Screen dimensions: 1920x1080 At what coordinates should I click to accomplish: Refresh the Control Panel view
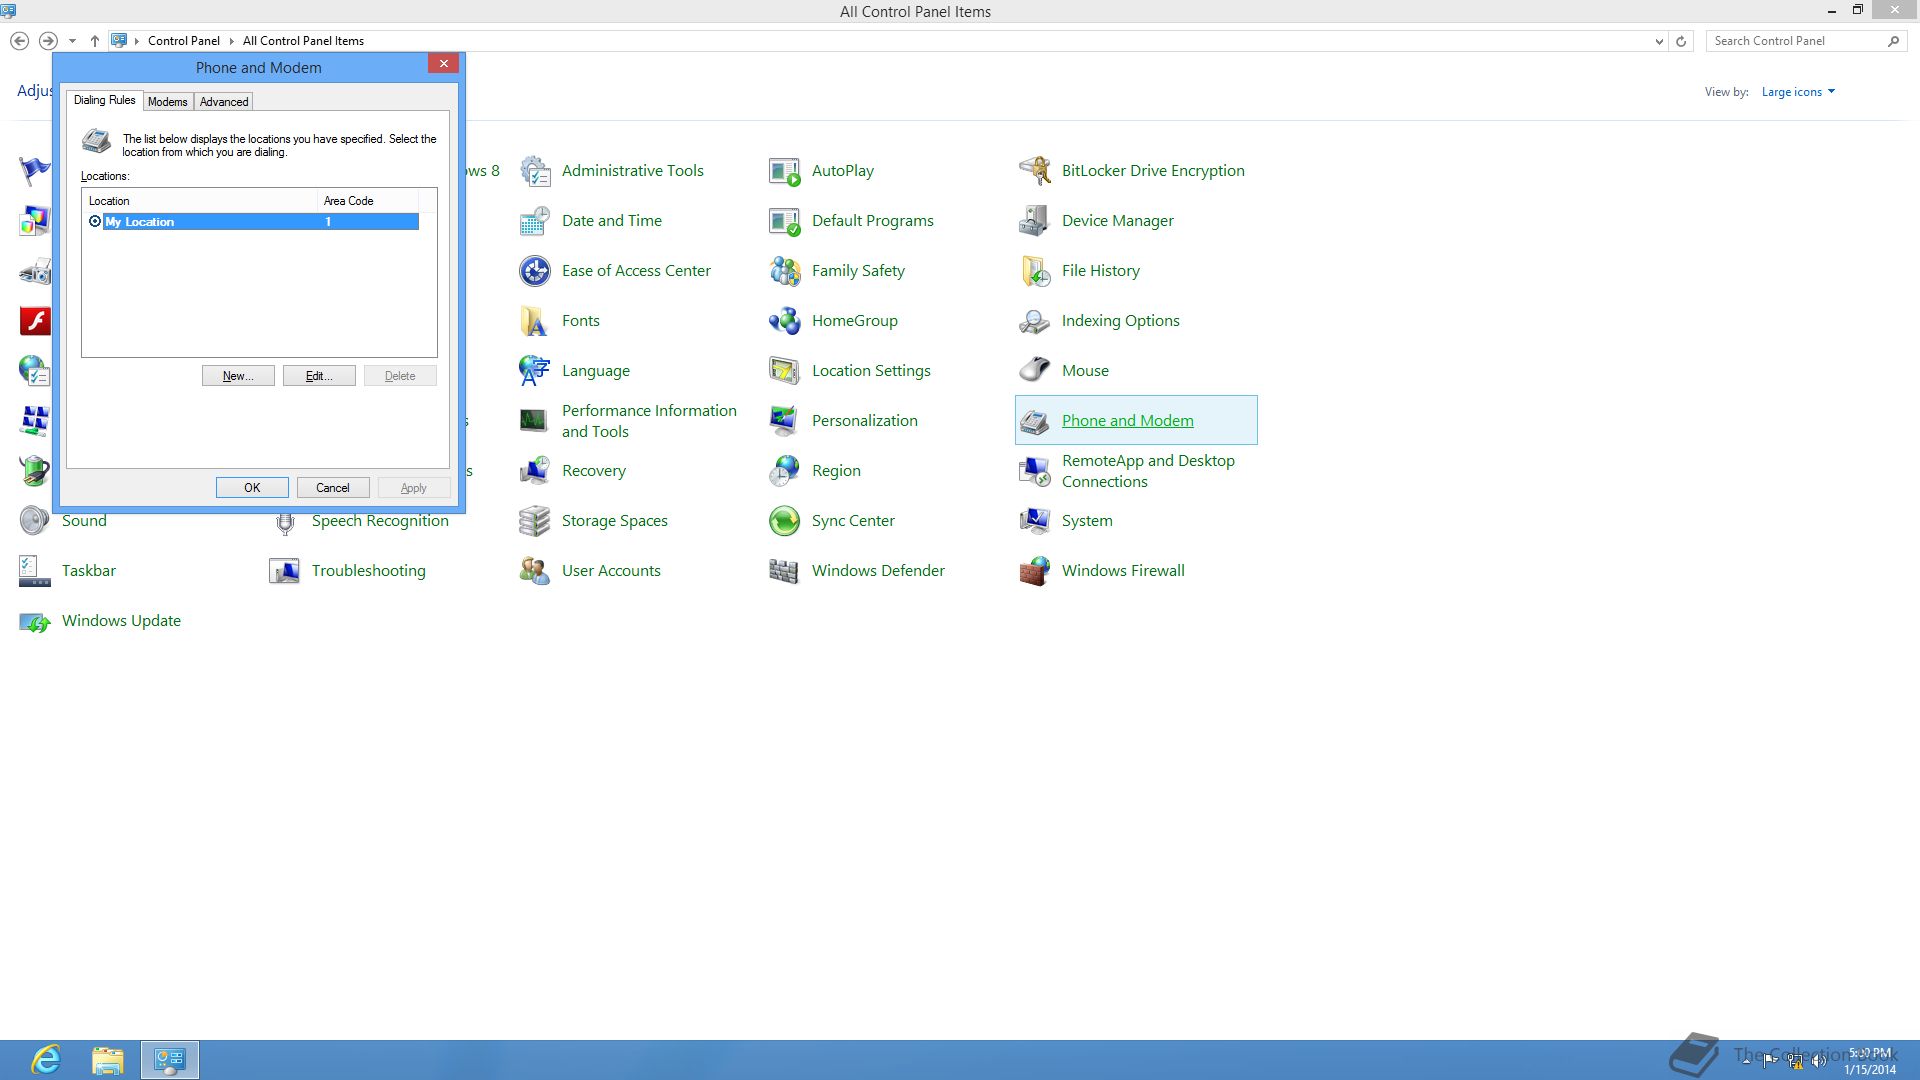click(1681, 41)
